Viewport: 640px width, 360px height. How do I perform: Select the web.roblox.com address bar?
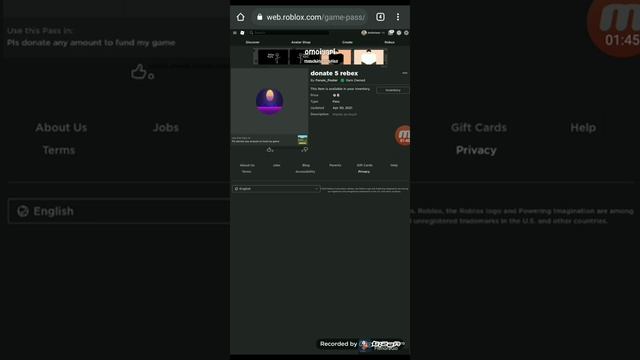310,17
